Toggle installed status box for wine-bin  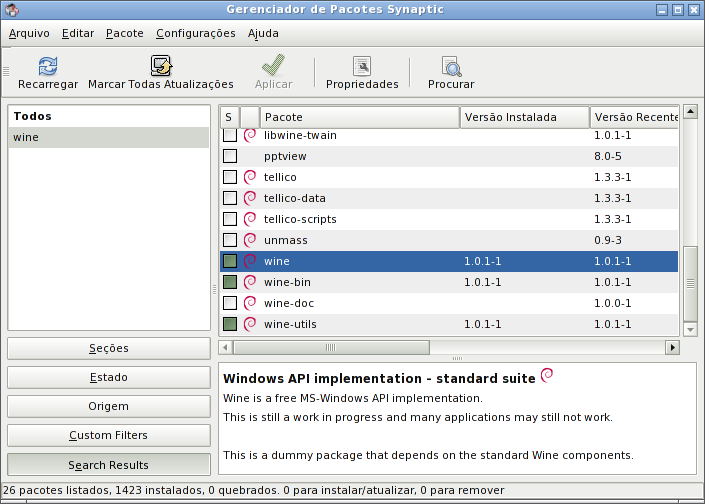[230, 282]
